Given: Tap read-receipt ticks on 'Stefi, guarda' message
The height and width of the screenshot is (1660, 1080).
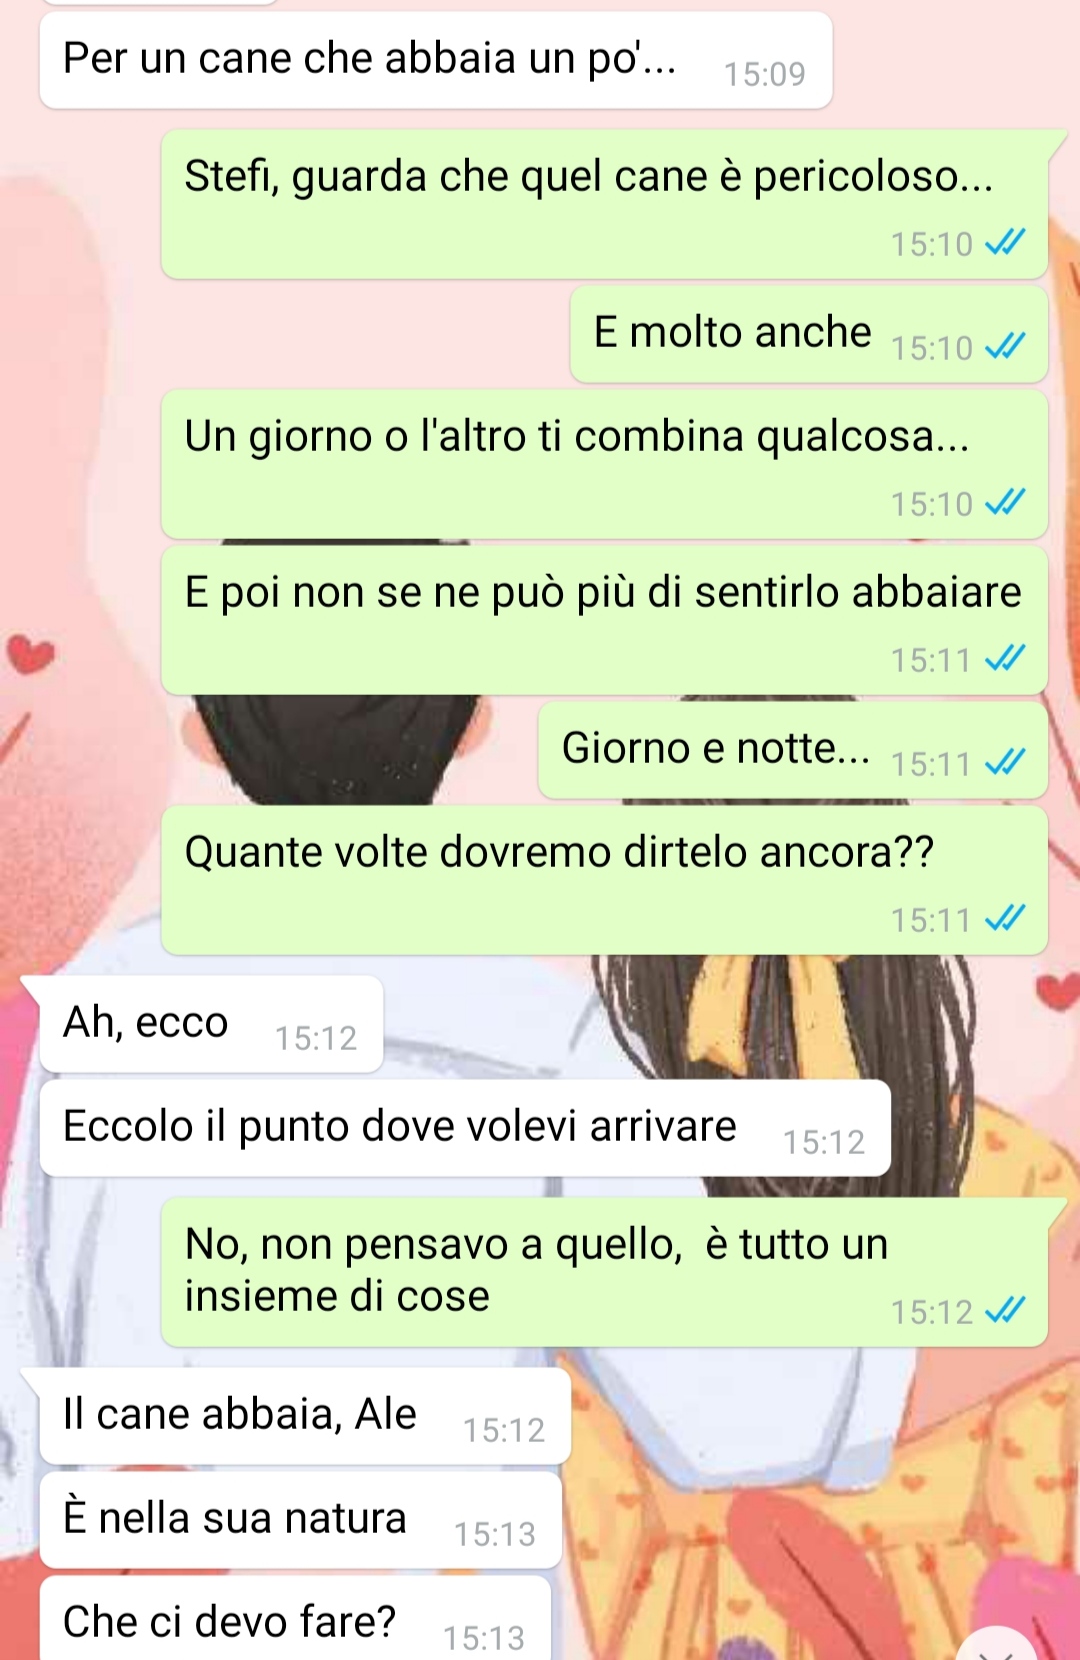Looking at the screenshot, I should click(1005, 242).
